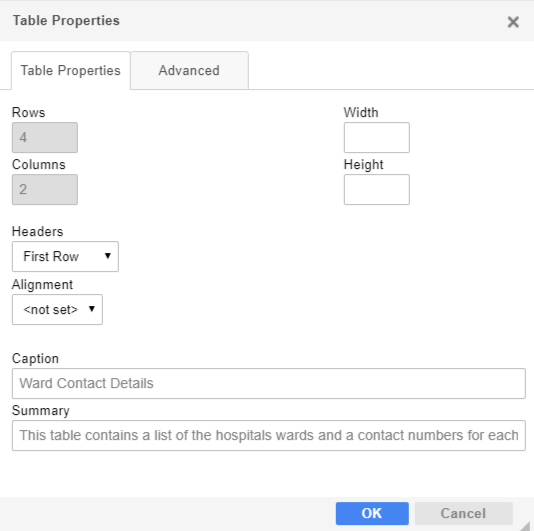Click the Cancel button
Image resolution: width=534 pixels, height=531 pixels.
tap(464, 513)
